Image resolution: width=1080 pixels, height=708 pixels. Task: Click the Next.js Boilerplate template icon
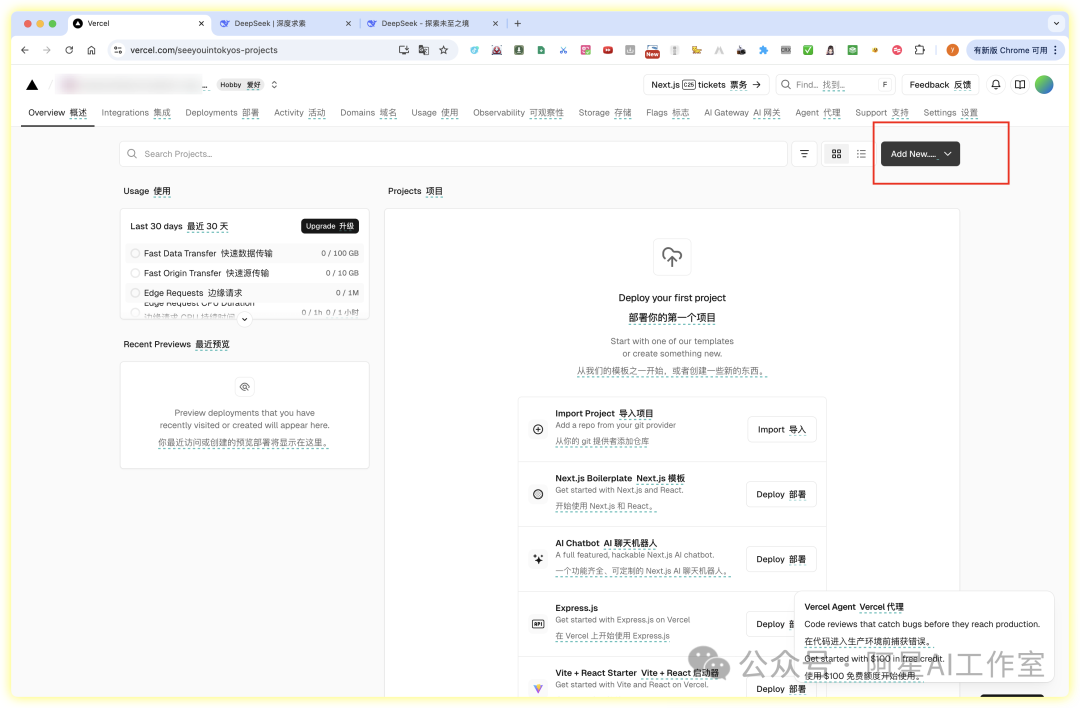coord(538,494)
